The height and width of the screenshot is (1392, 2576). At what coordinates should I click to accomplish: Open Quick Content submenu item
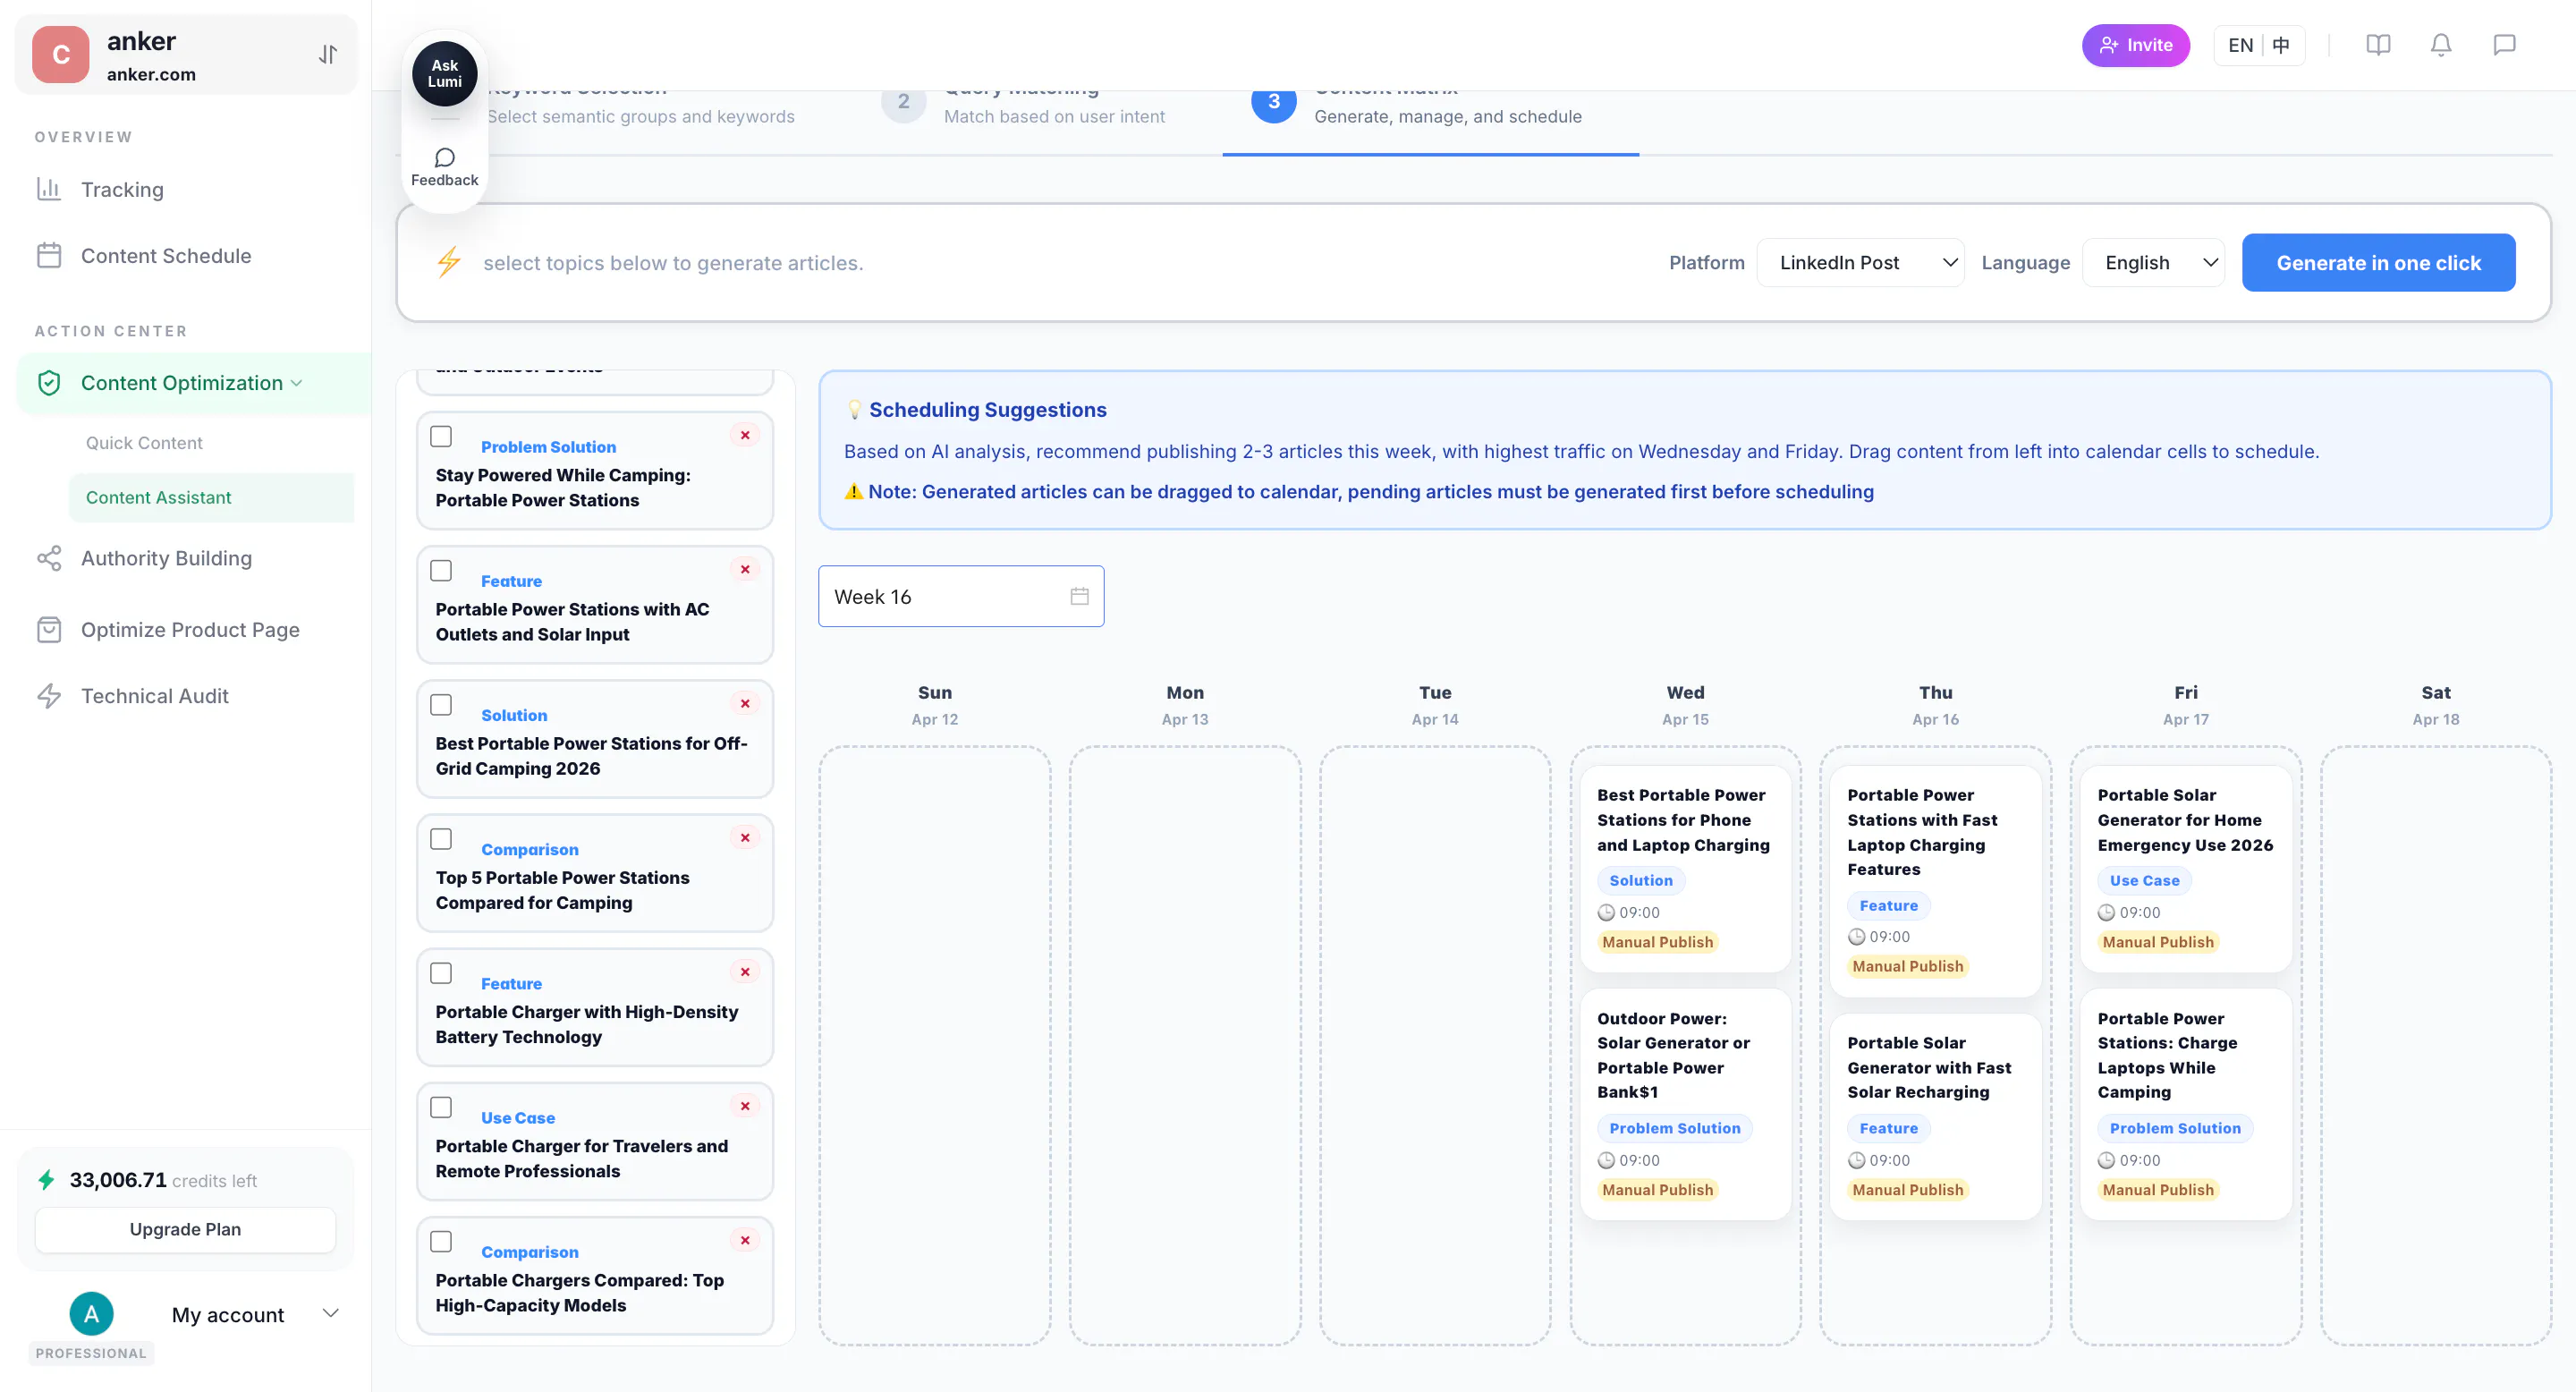tap(144, 442)
